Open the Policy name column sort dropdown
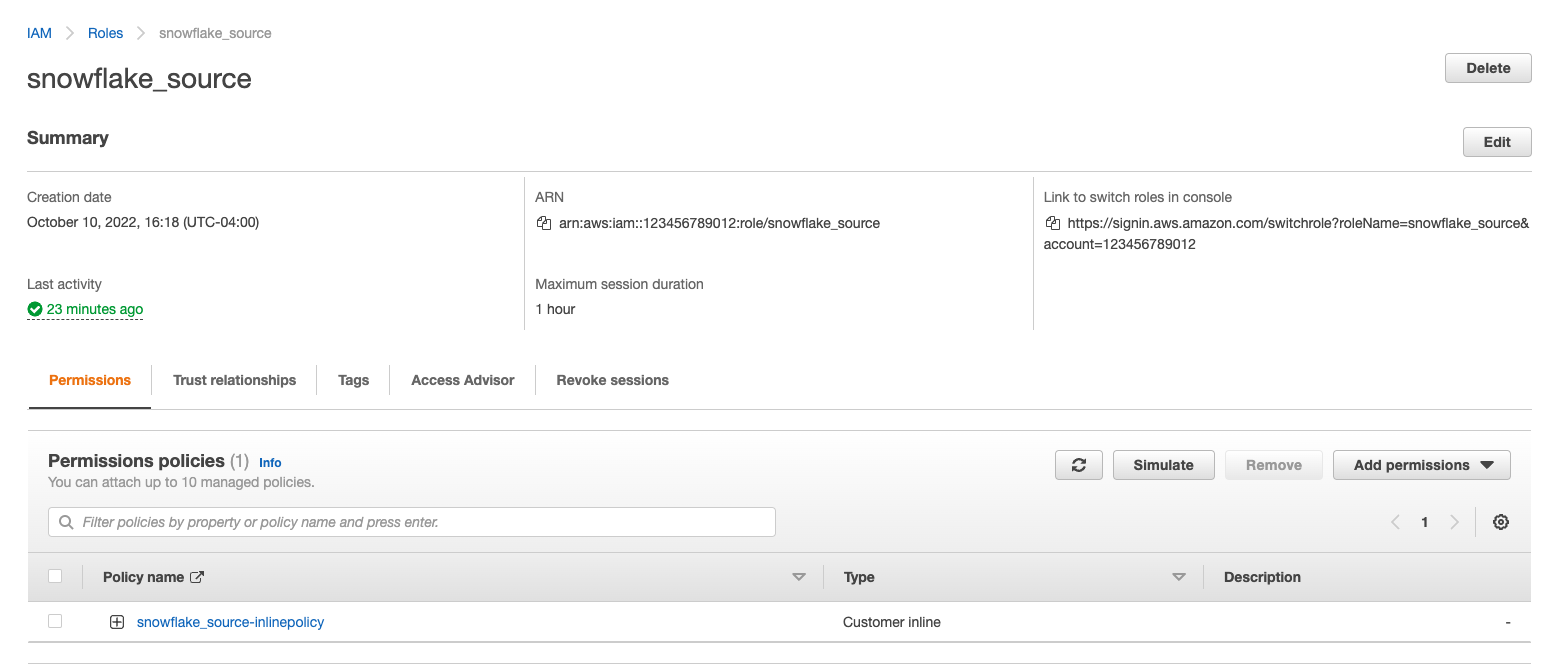 tap(799, 576)
